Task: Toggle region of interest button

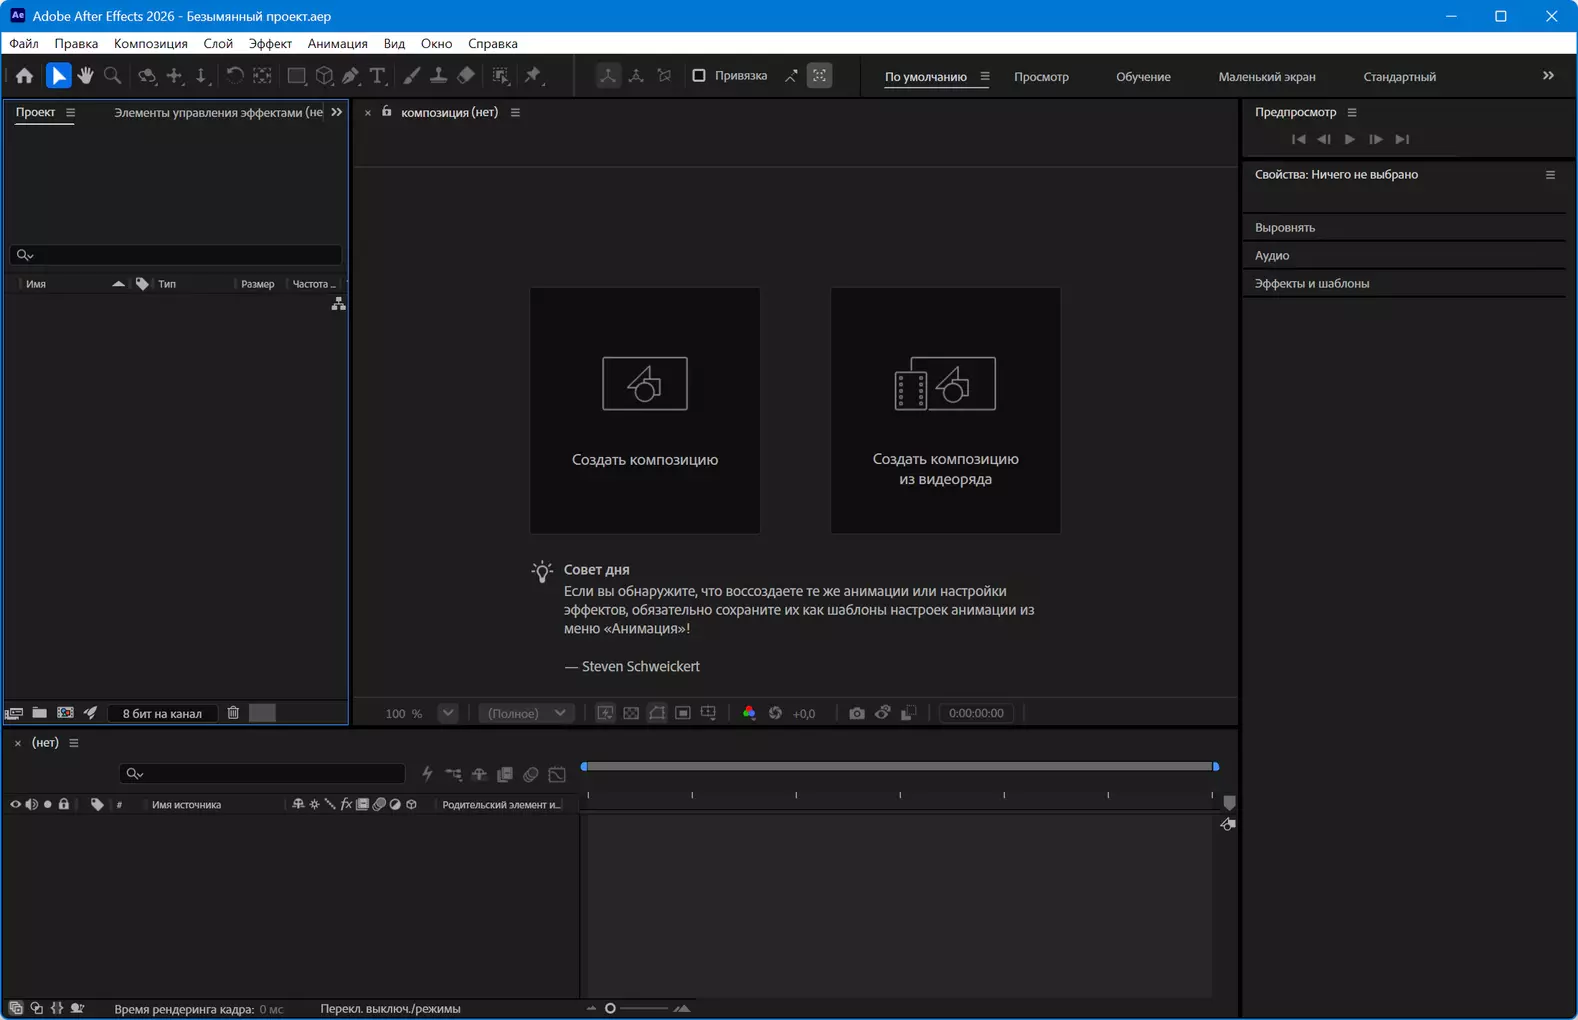Action: [x=683, y=713]
